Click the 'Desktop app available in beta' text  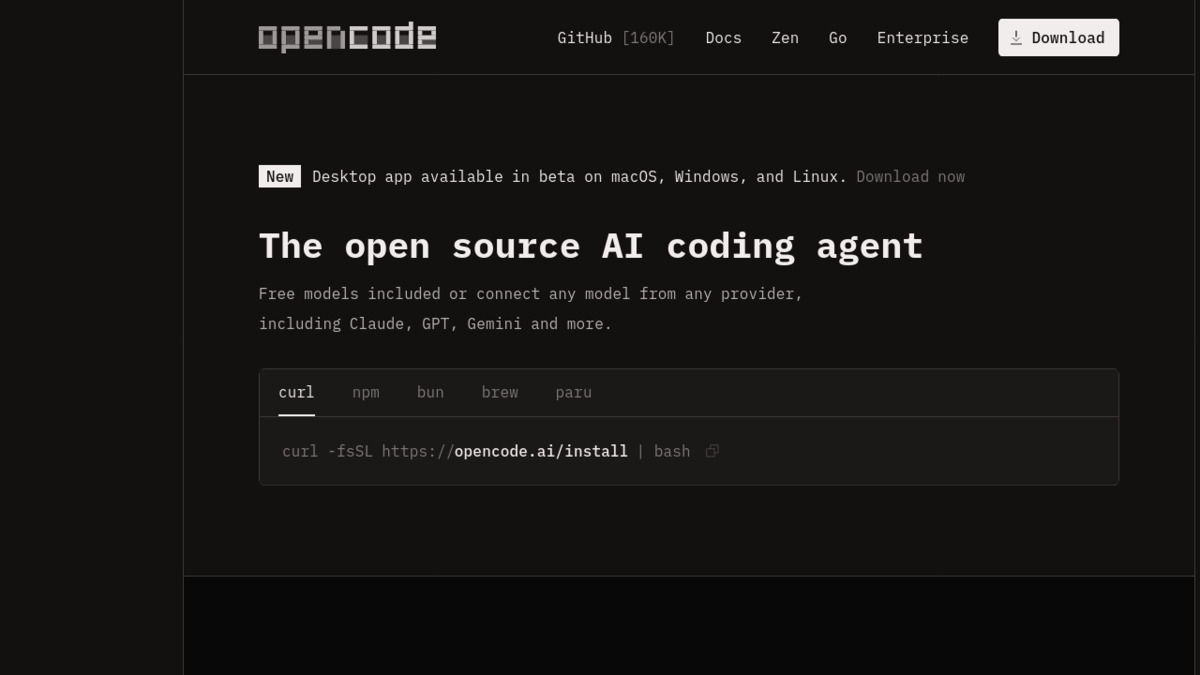point(579,177)
